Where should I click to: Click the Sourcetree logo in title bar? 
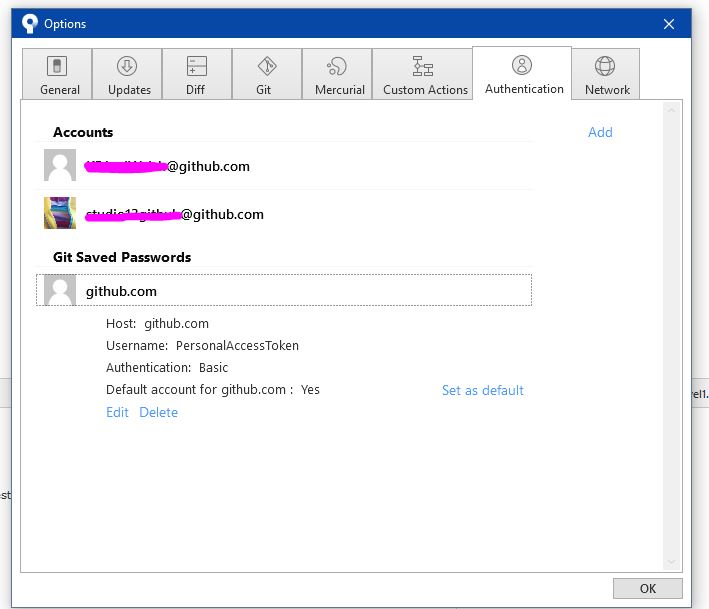tap(30, 24)
